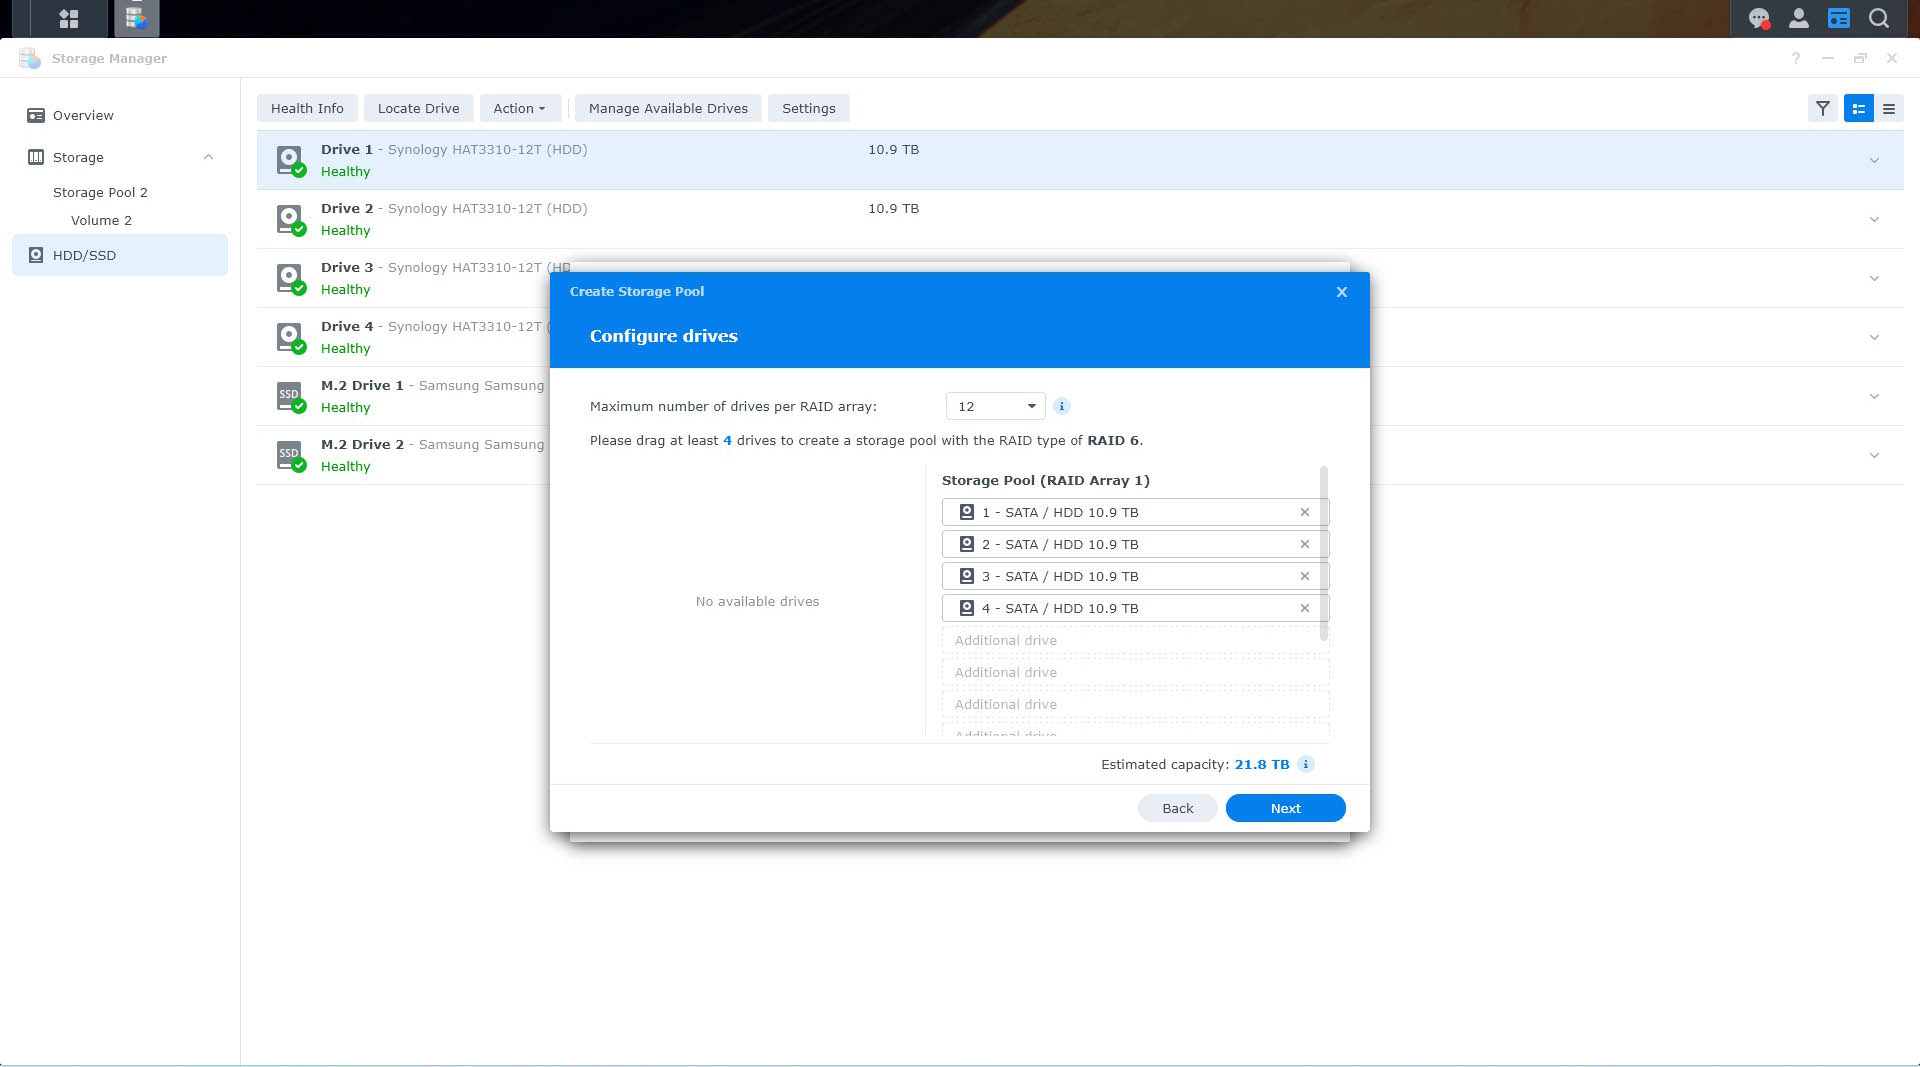Remove drive 4 SATA from RAID array
Viewport: 1920px width, 1067px height.
[1305, 608]
